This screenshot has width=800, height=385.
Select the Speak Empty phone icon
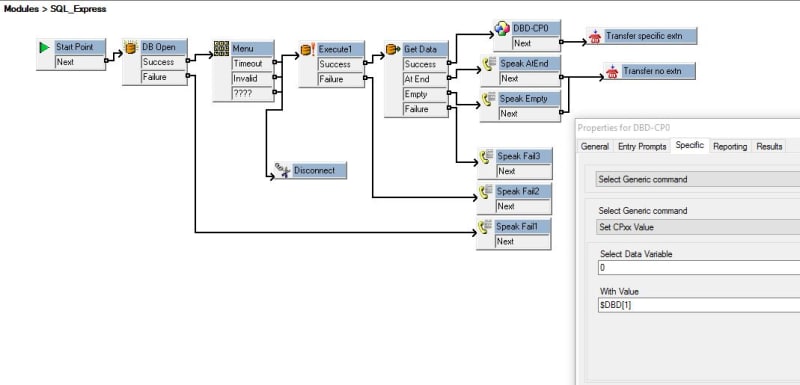point(489,99)
